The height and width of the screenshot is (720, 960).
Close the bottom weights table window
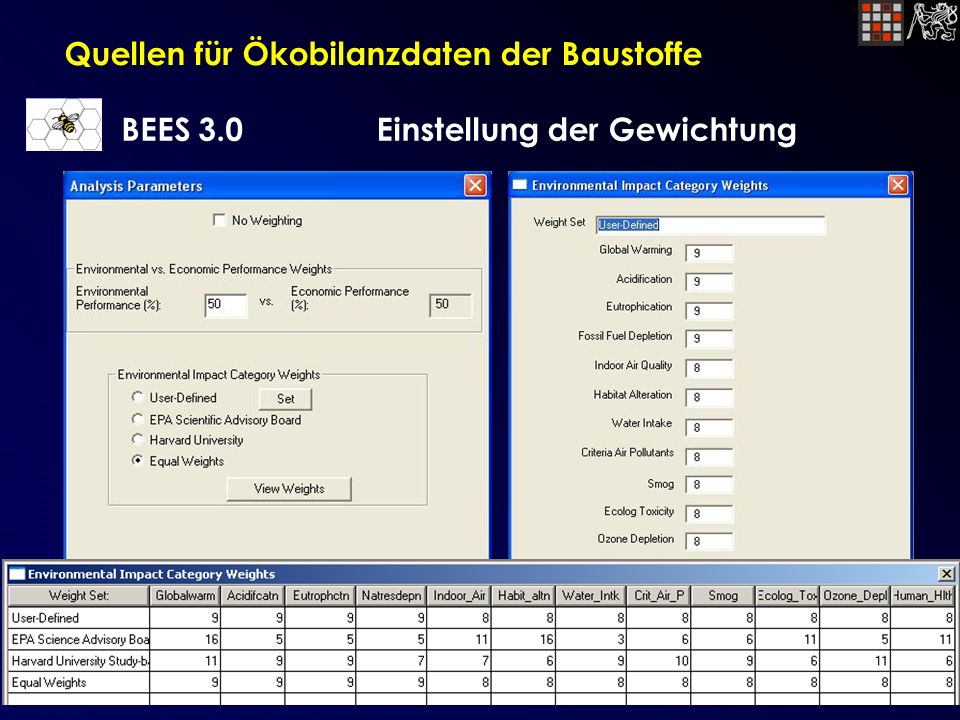click(946, 574)
